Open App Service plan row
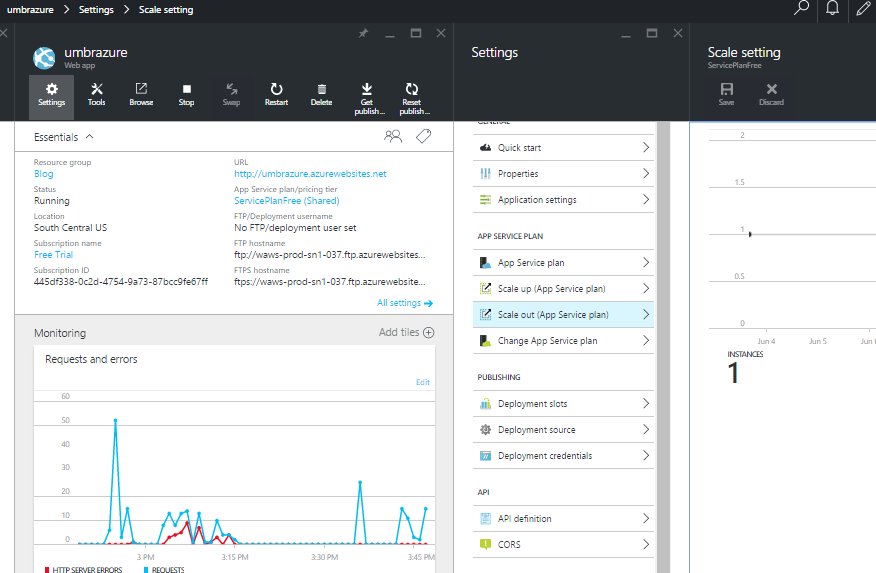Screen dimensions: 876x573 563,262
